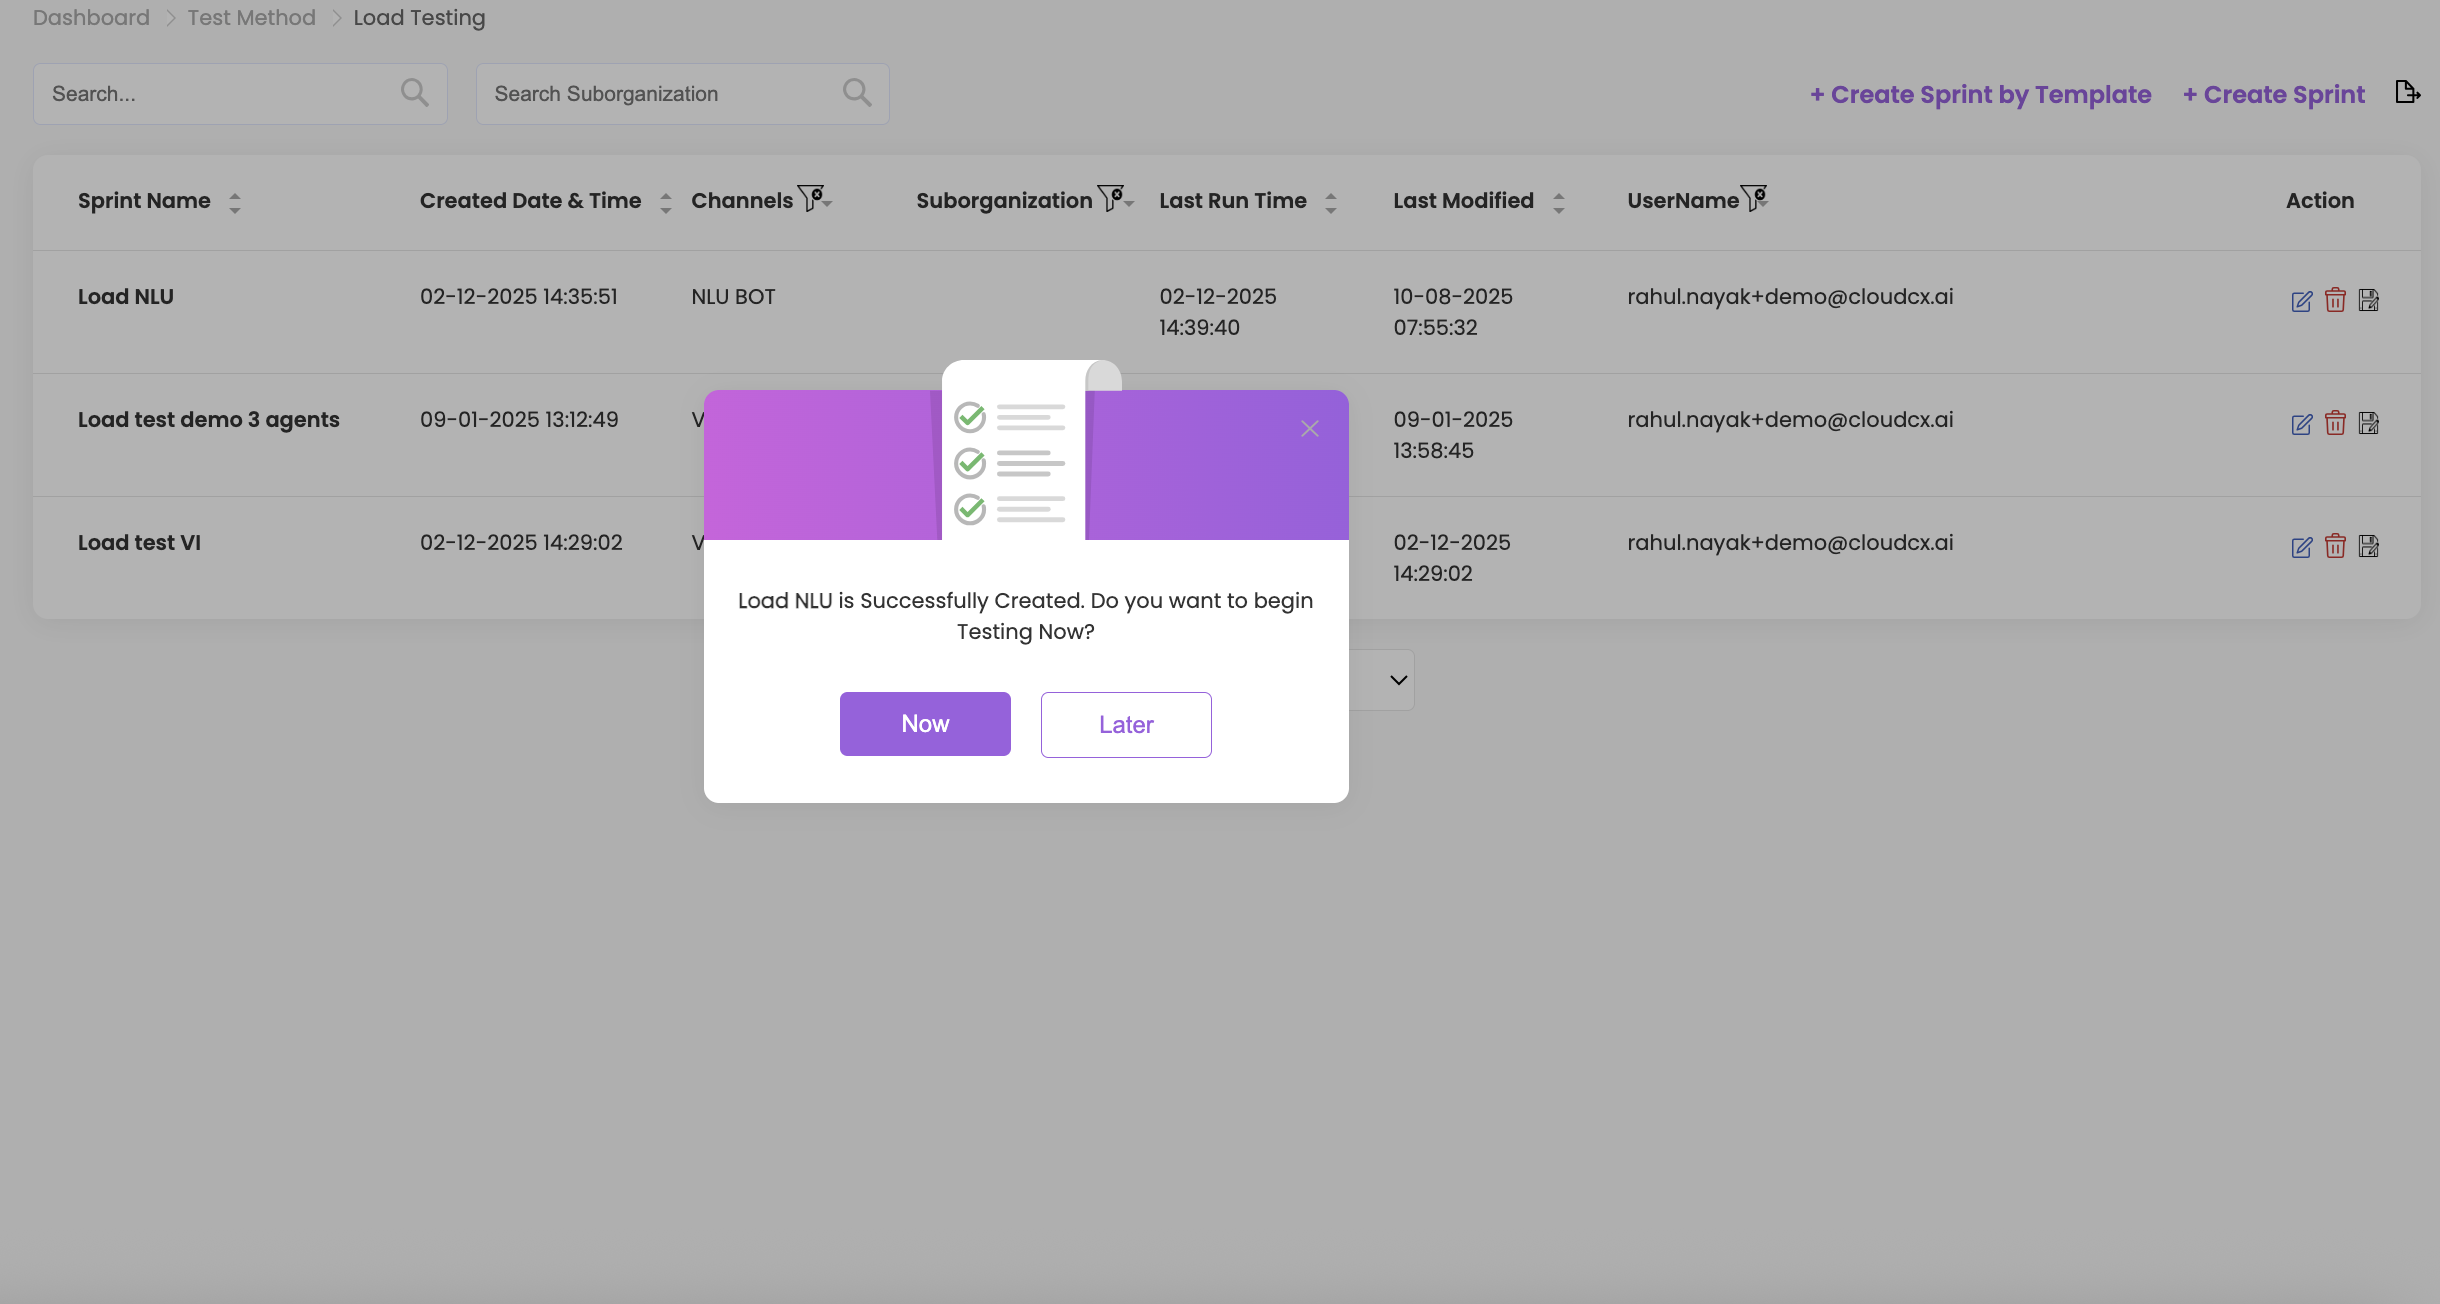2440x1304 pixels.
Task: Click the search magnifier in Search box
Action: 414,93
